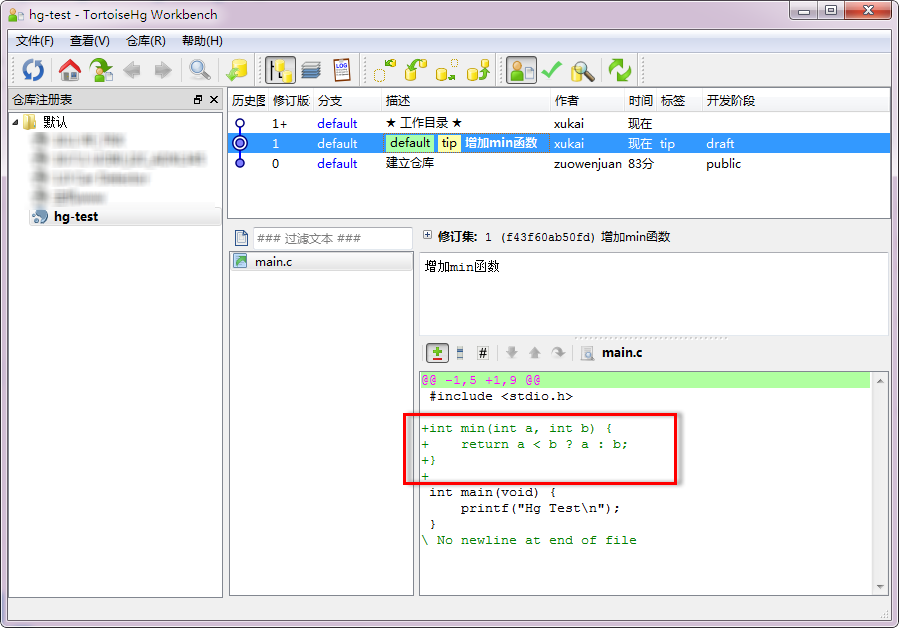Open the output LOG clipboard icon
899x628 pixels.
pos(342,70)
